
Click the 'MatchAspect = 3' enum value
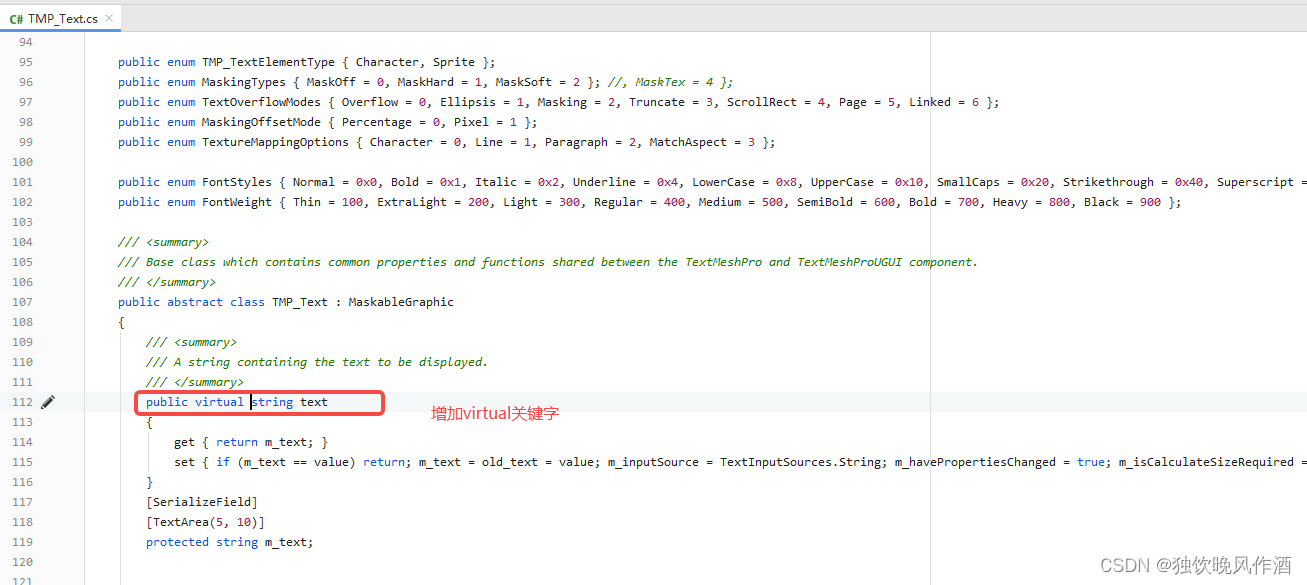[x=702, y=142]
